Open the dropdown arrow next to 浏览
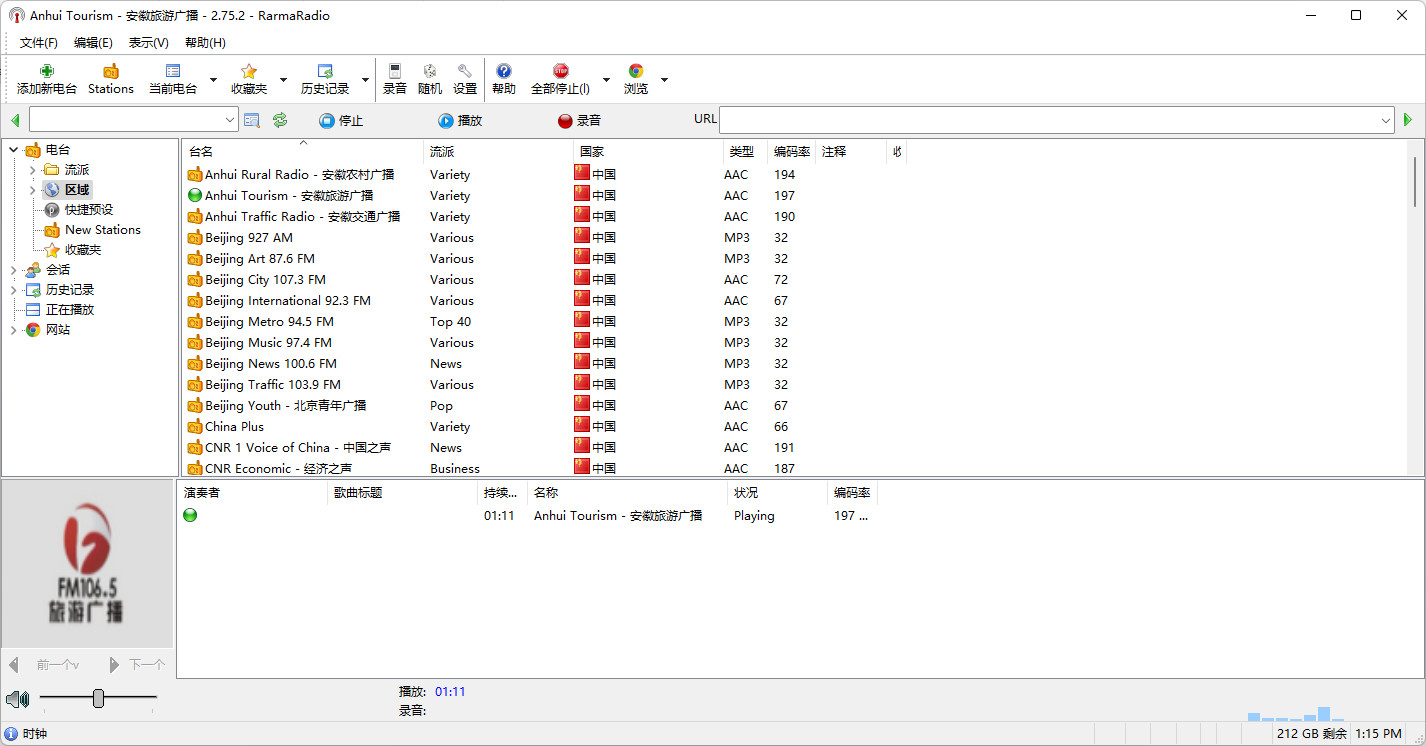 [x=664, y=80]
